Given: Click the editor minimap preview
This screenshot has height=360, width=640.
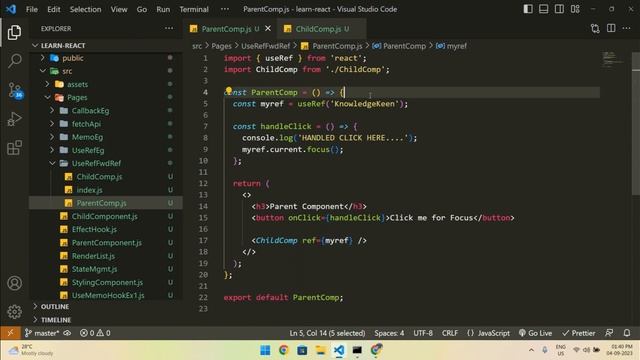Looking at the screenshot, I should point(613,60).
